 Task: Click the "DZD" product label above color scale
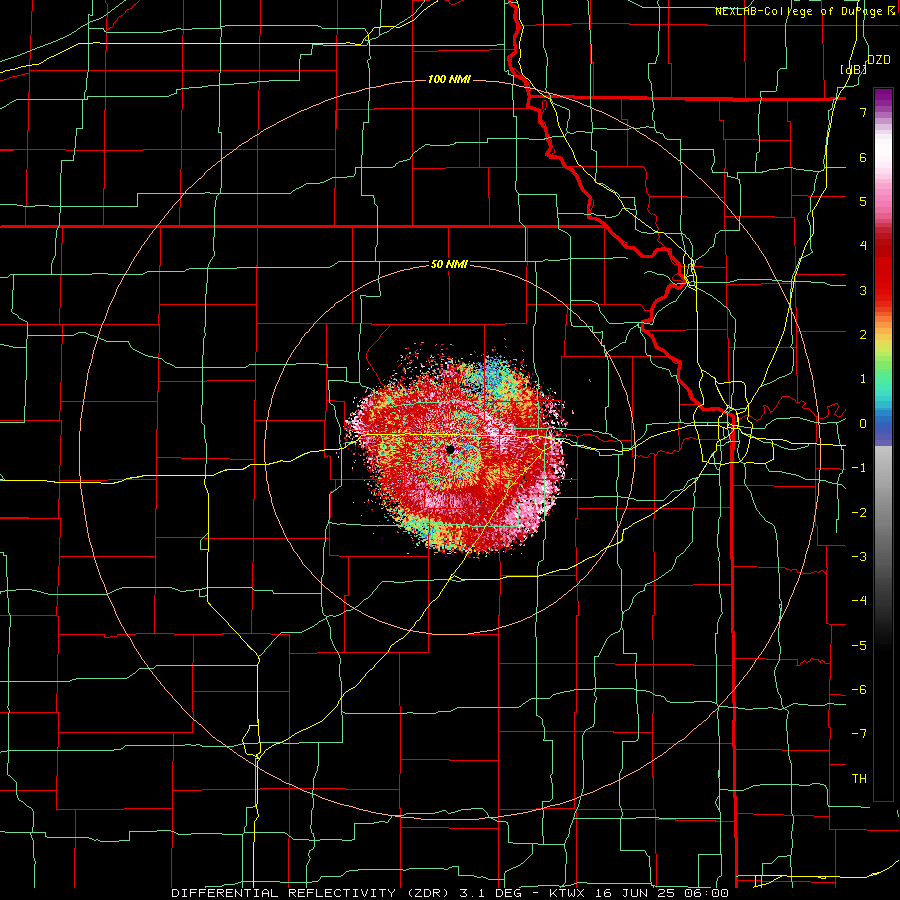[x=879, y=60]
